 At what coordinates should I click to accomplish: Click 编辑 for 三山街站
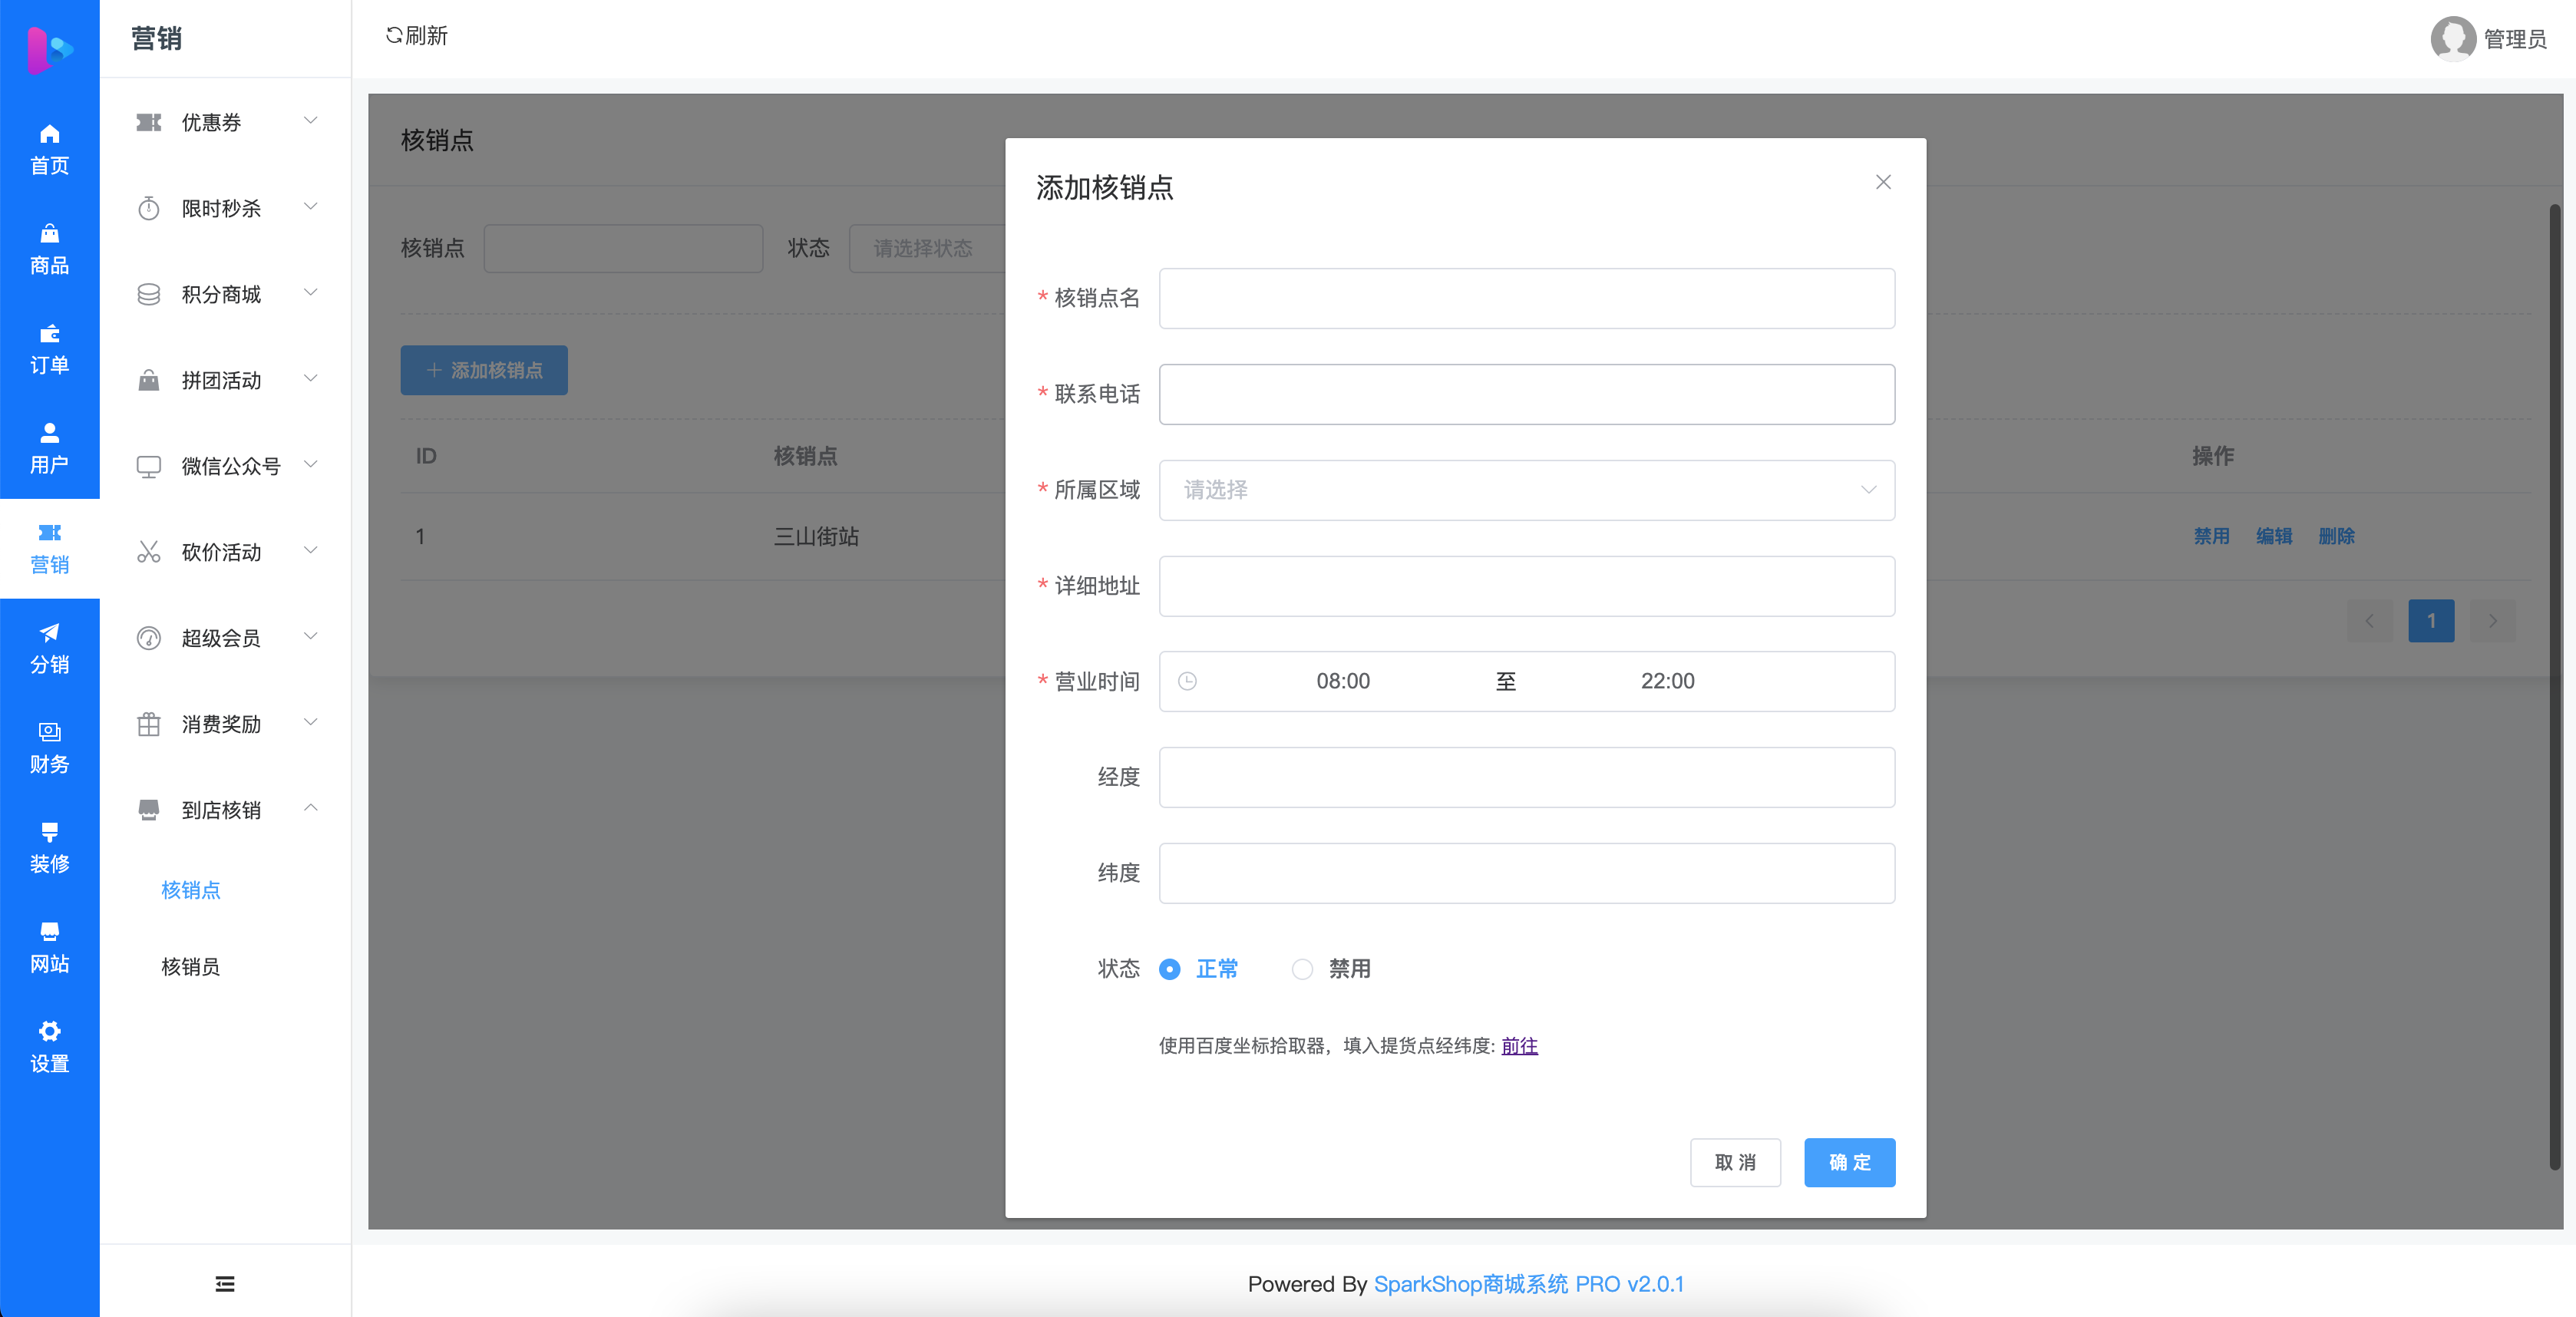2274,537
